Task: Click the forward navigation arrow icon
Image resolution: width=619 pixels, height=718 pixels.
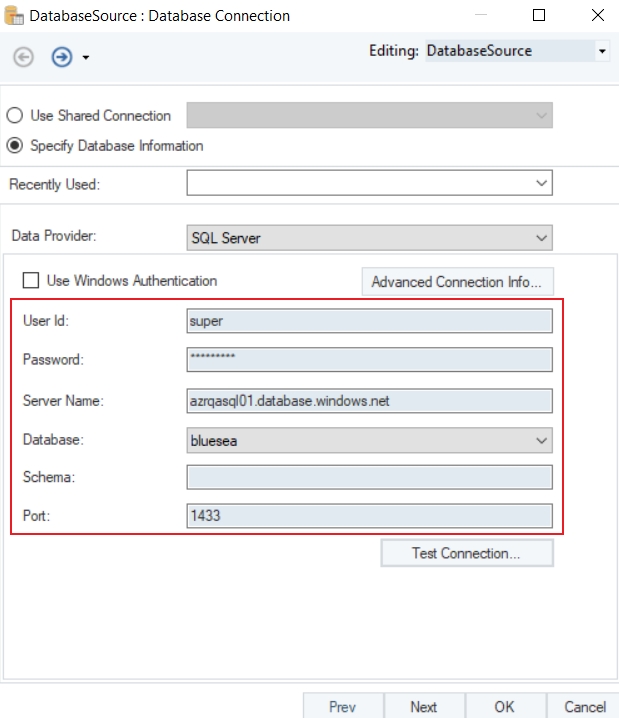Action: click(x=62, y=57)
